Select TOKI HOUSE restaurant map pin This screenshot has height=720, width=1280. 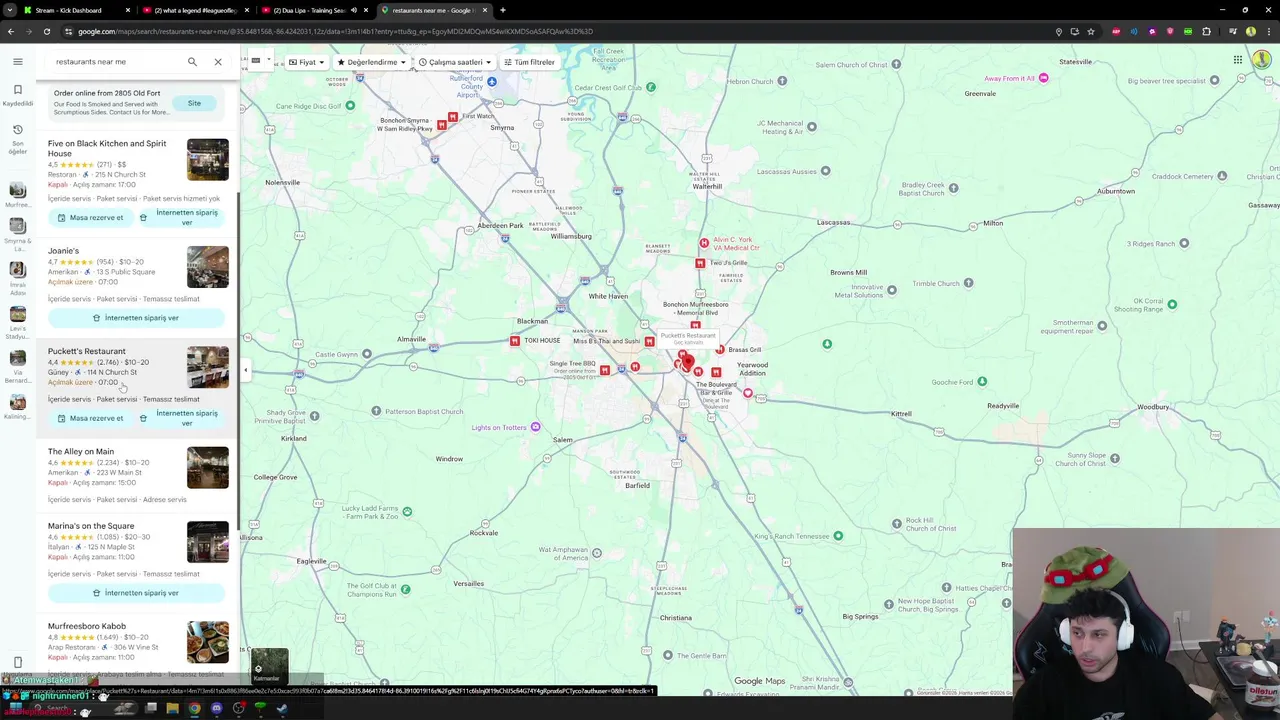515,341
